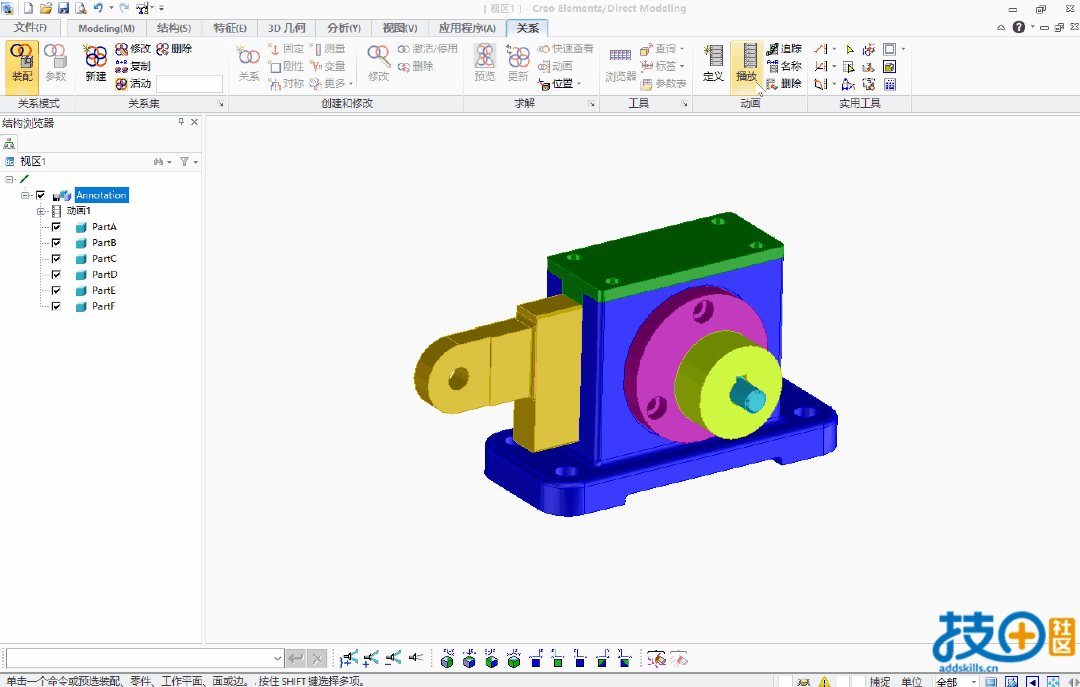Click 删除 in the 关系集 group
Viewport: 1080px width, 687px height.
pos(174,49)
